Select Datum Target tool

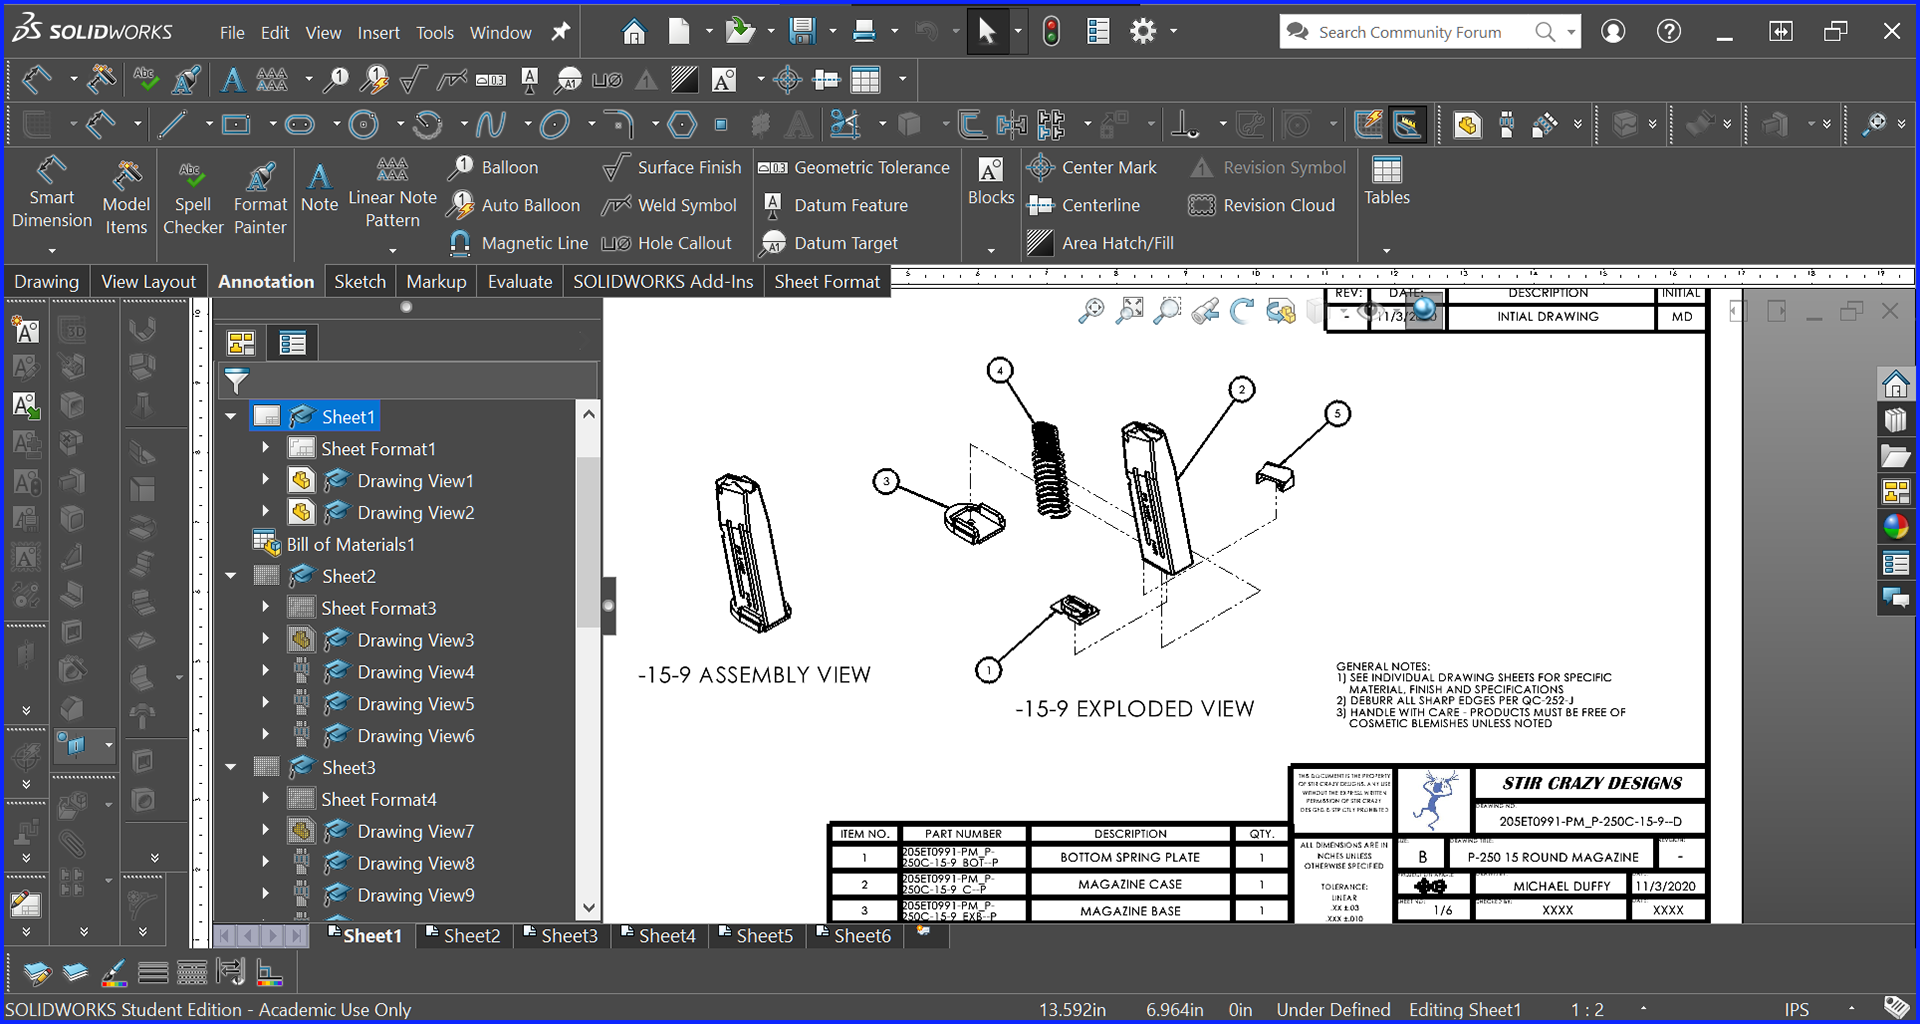pos(829,243)
